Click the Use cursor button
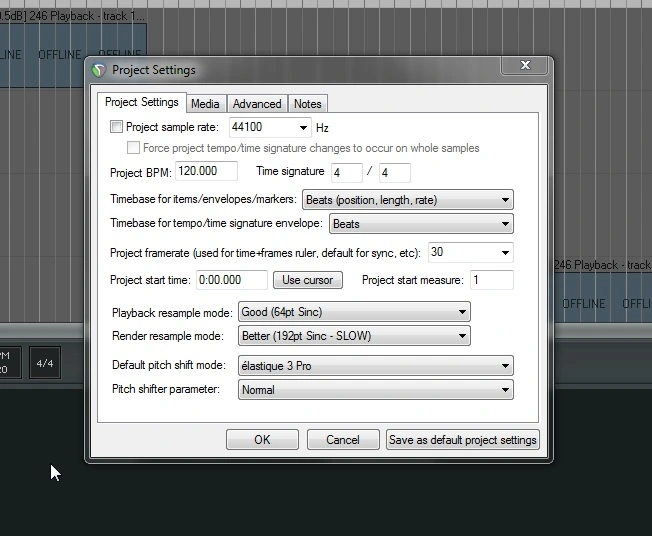Screen dimensions: 652x536 point(308,280)
